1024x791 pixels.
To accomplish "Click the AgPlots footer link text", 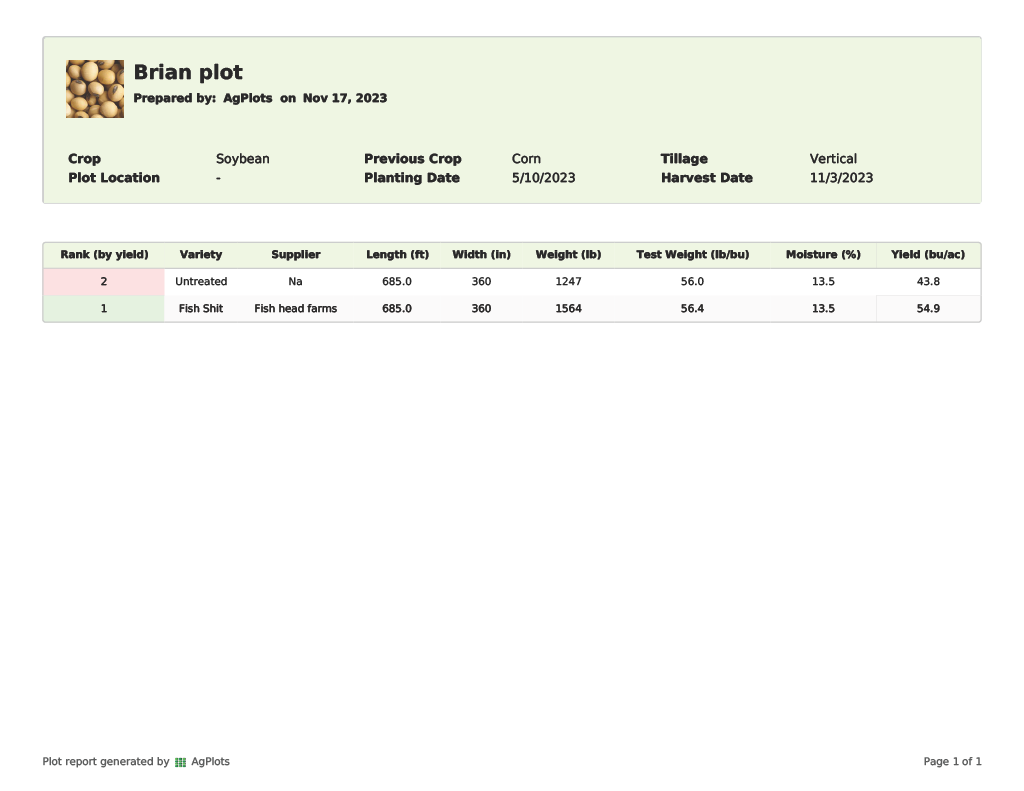I will pyautogui.click(x=210, y=762).
